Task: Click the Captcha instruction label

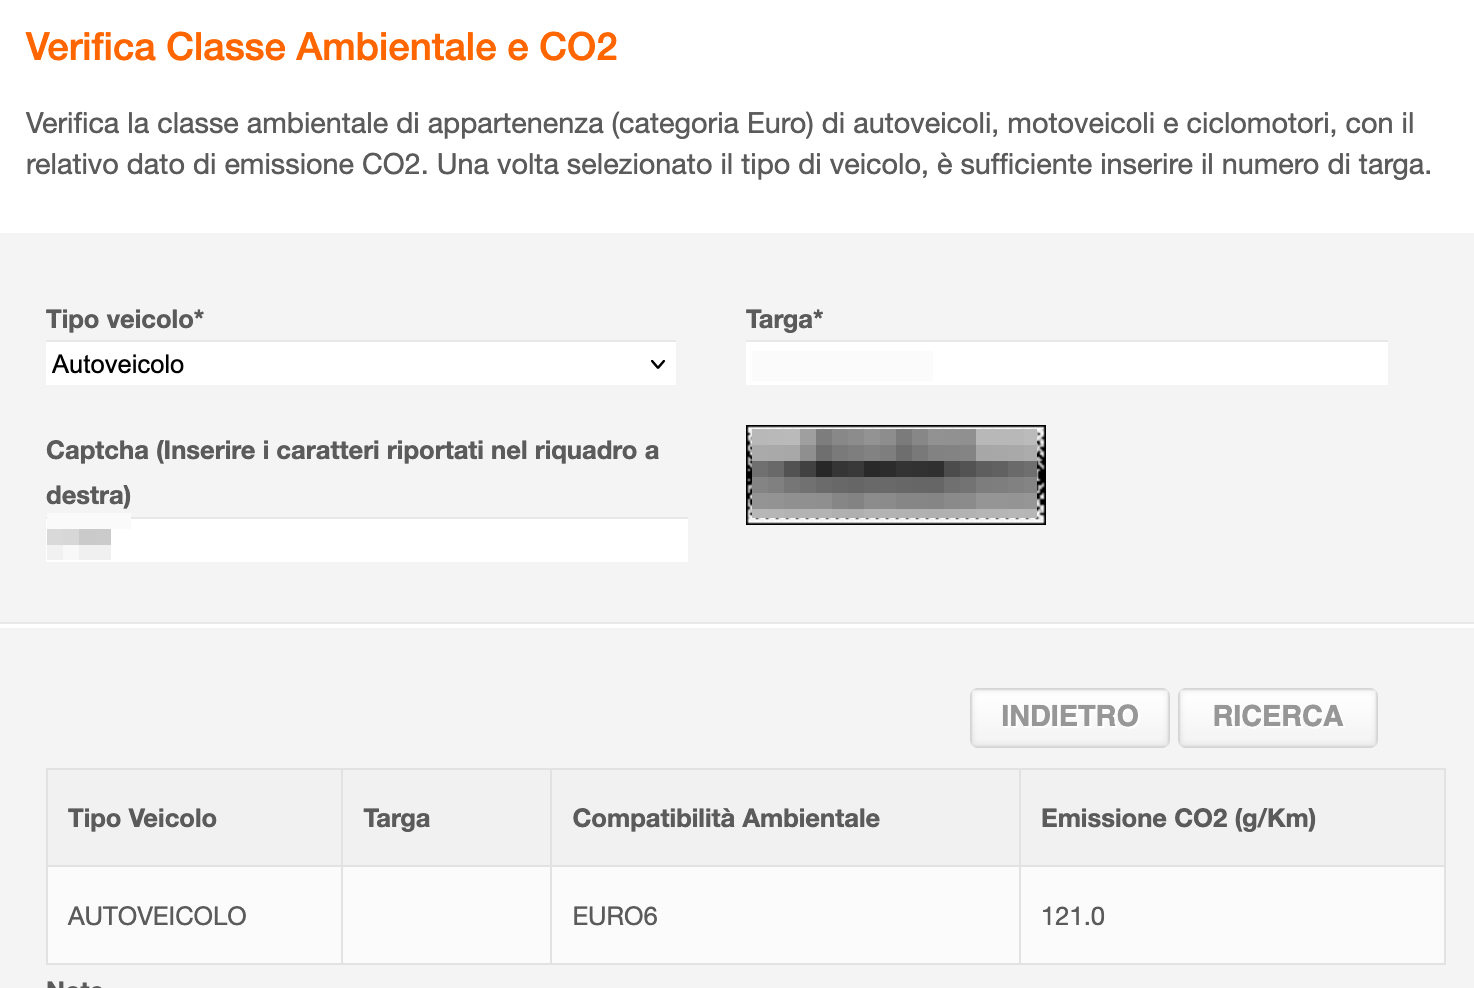Action: (x=352, y=472)
